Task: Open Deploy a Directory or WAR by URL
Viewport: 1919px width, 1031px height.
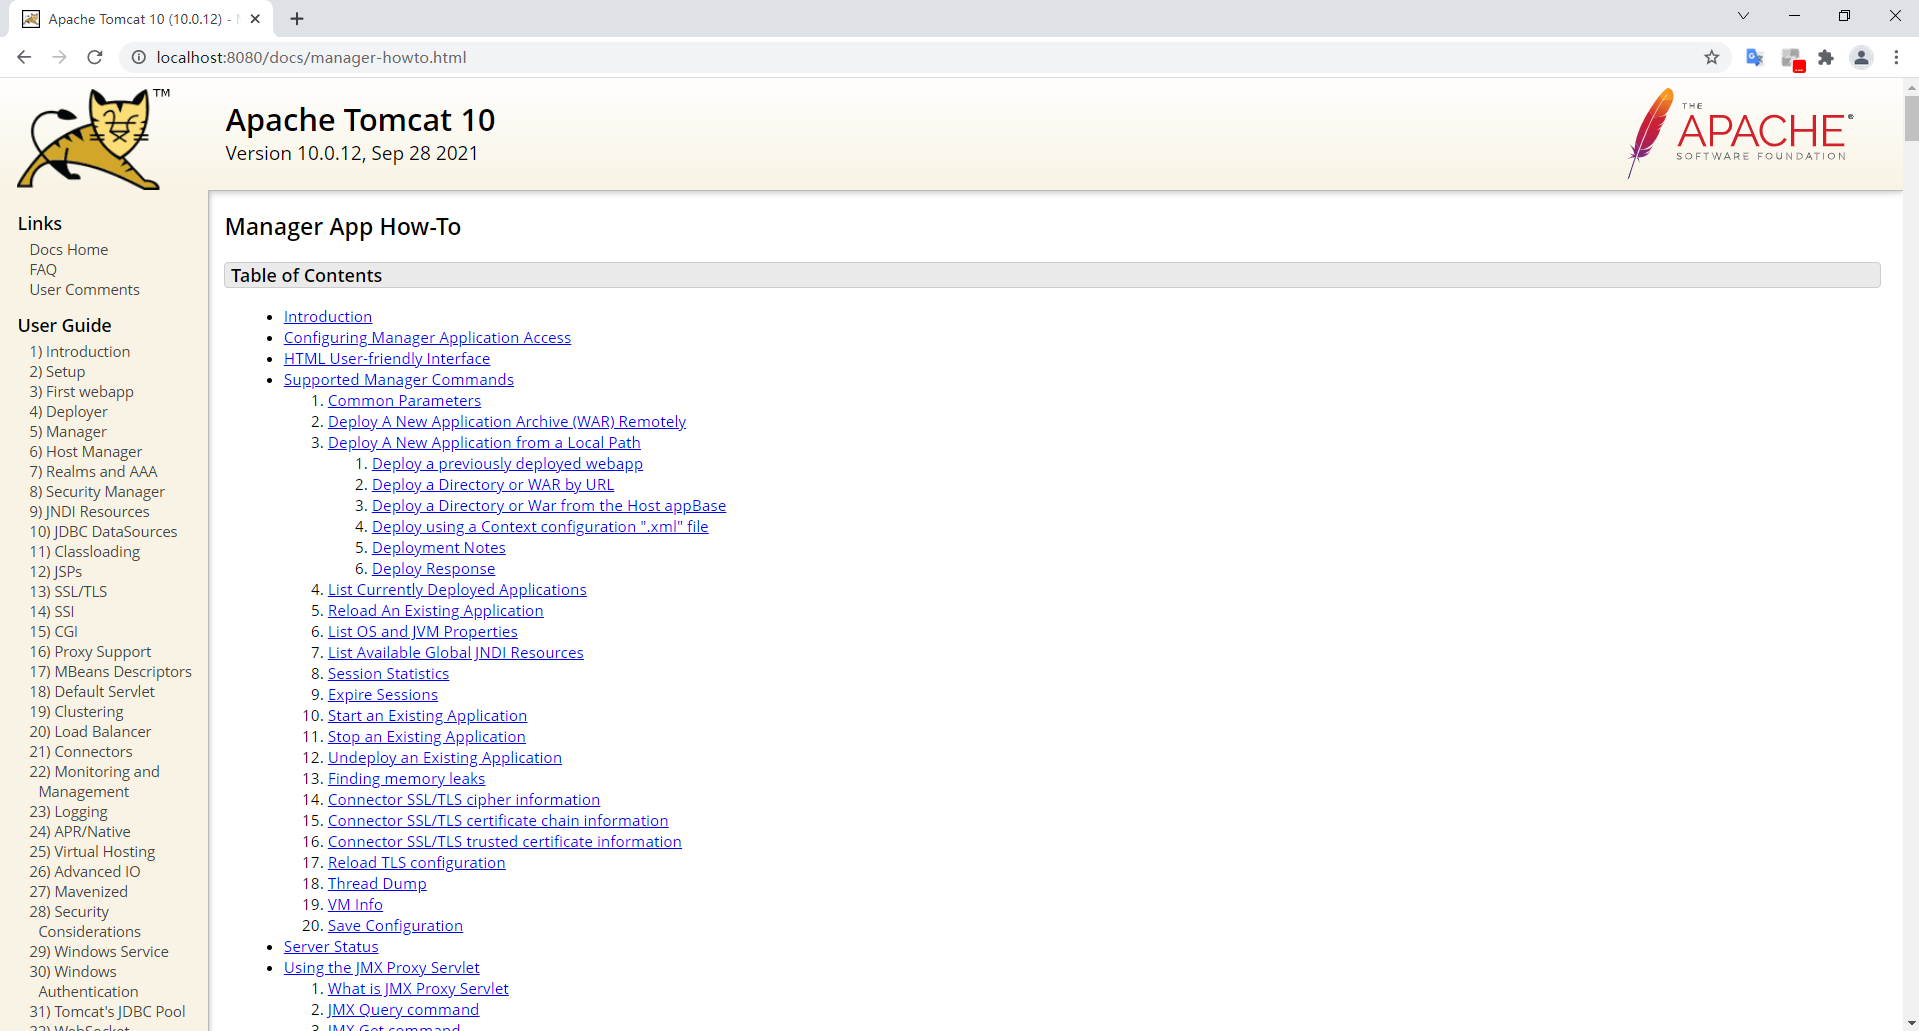Action: point(493,485)
